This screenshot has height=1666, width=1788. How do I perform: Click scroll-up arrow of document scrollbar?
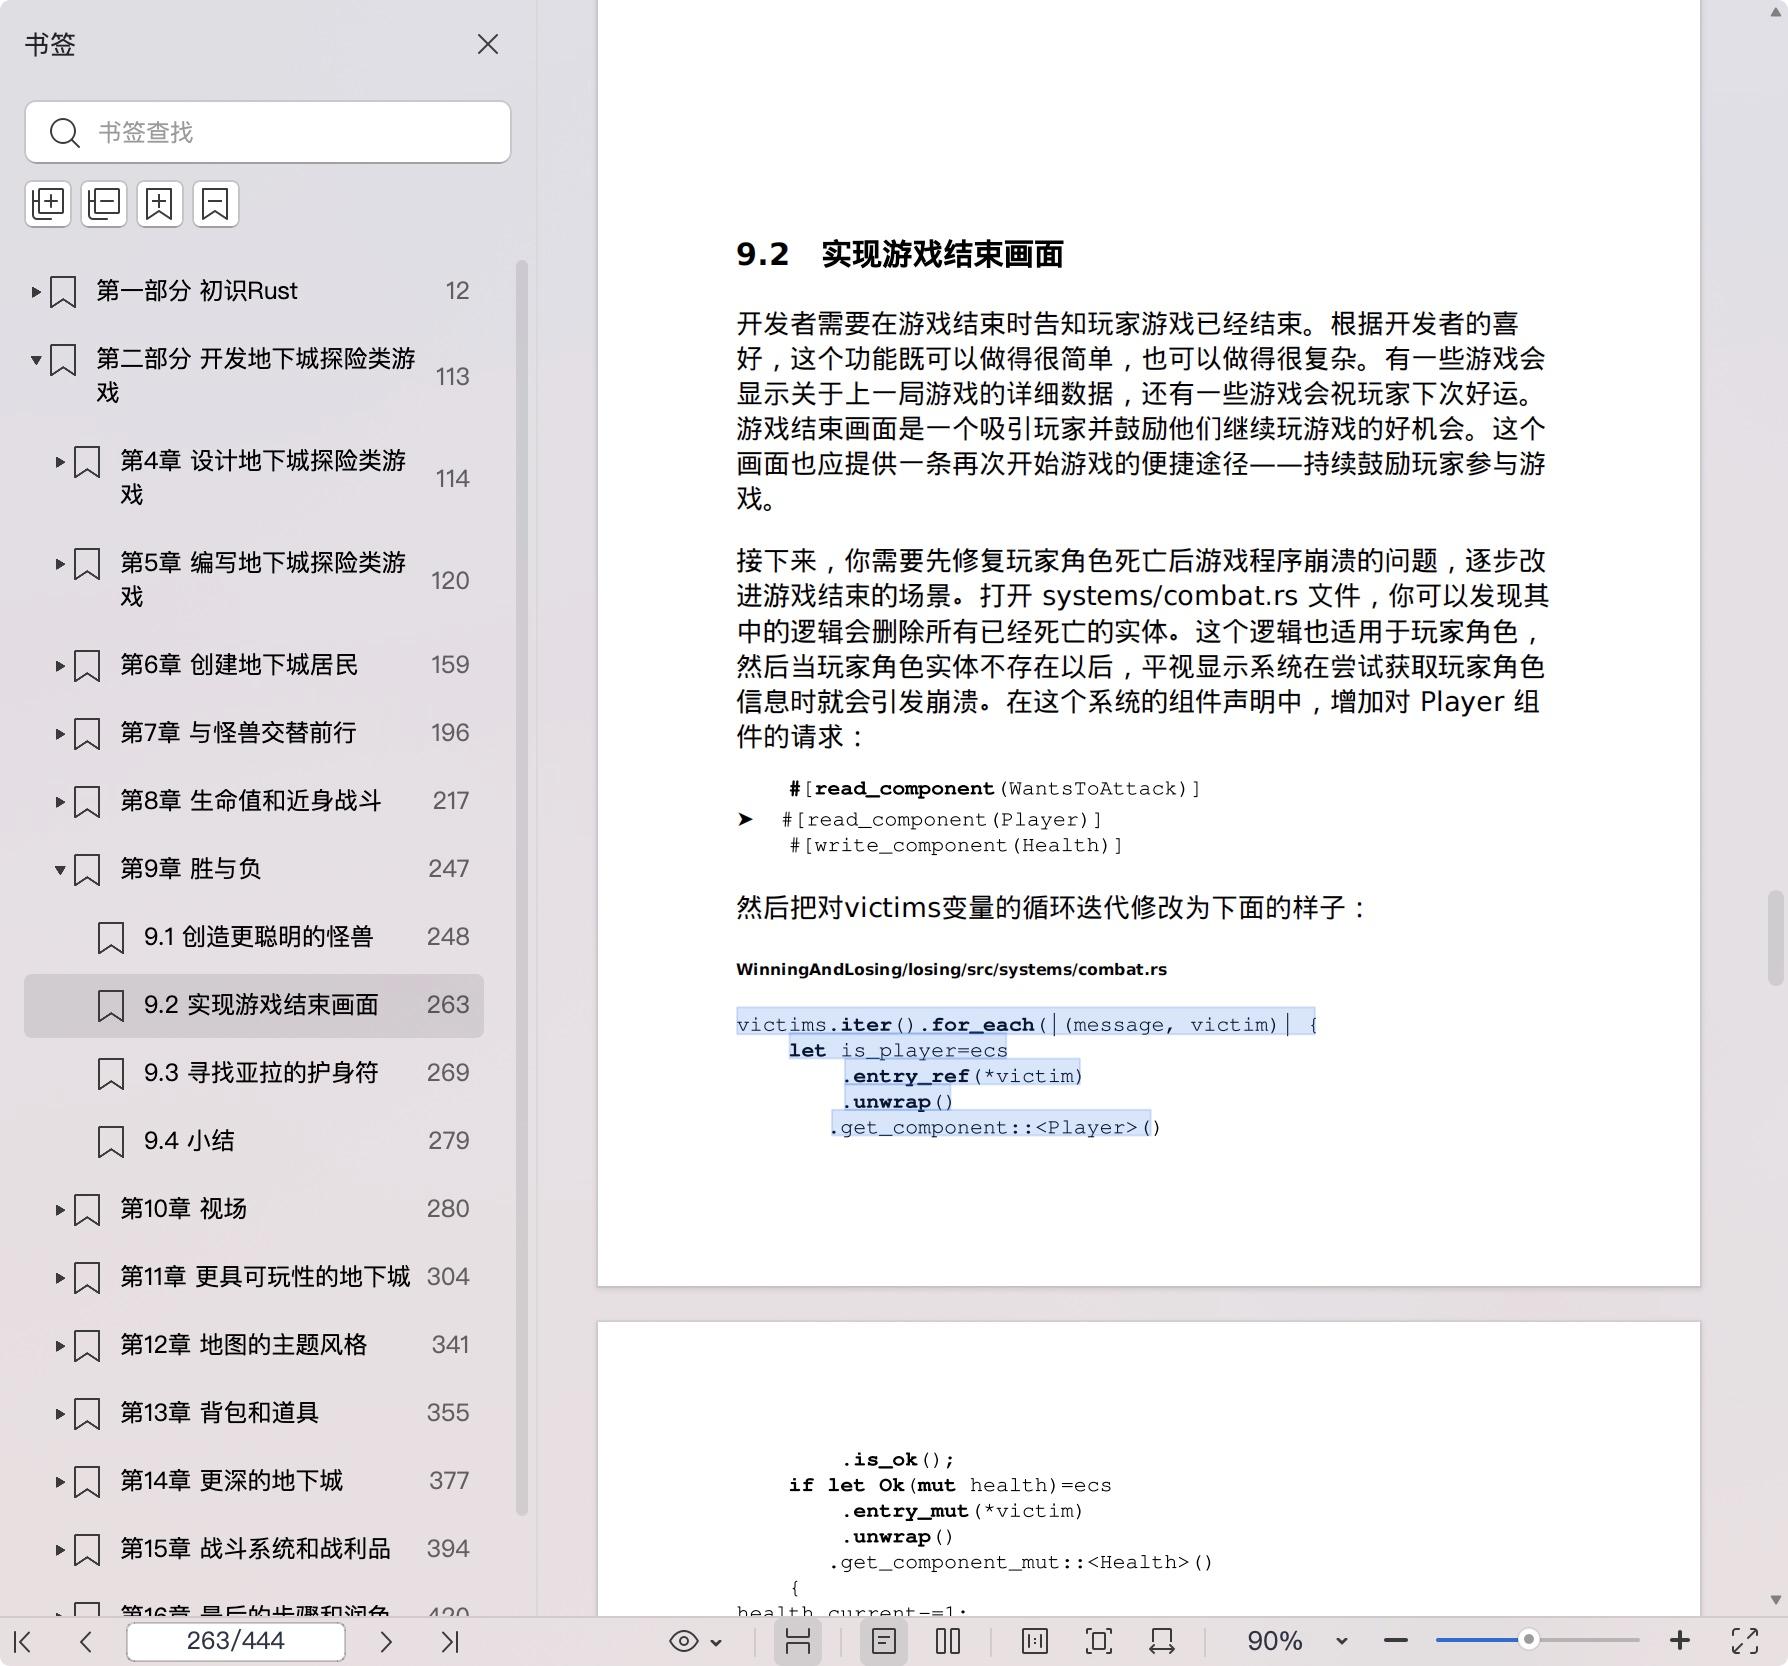tap(1776, 11)
